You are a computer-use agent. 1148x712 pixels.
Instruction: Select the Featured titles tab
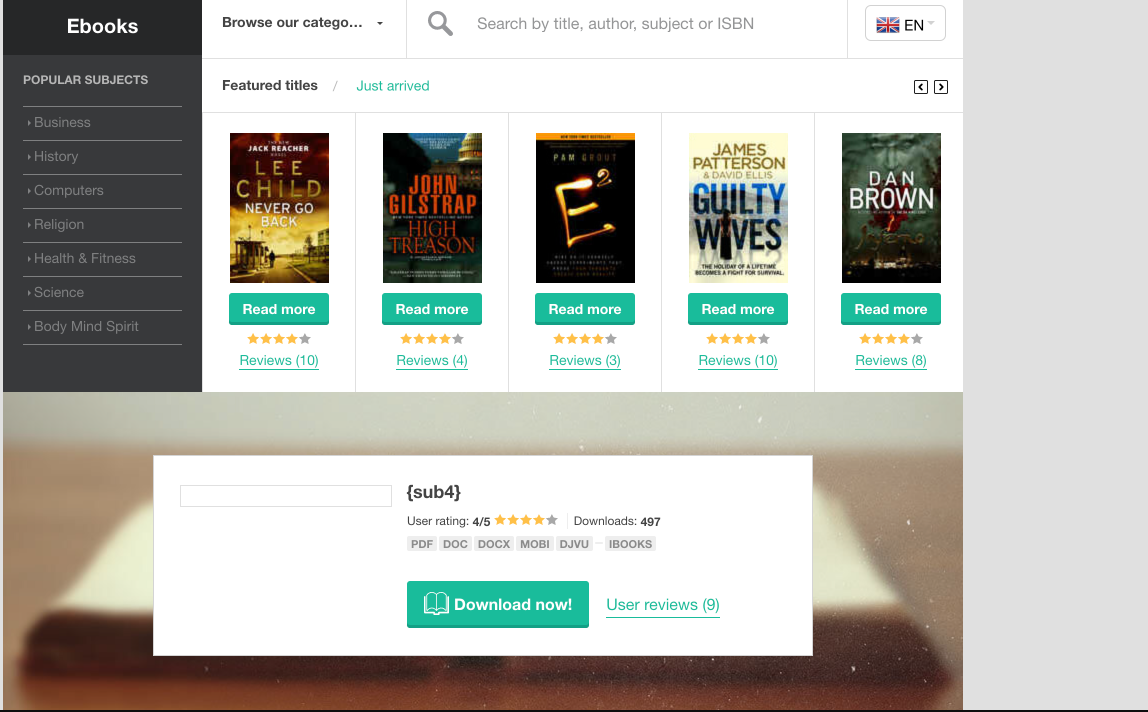tap(269, 86)
